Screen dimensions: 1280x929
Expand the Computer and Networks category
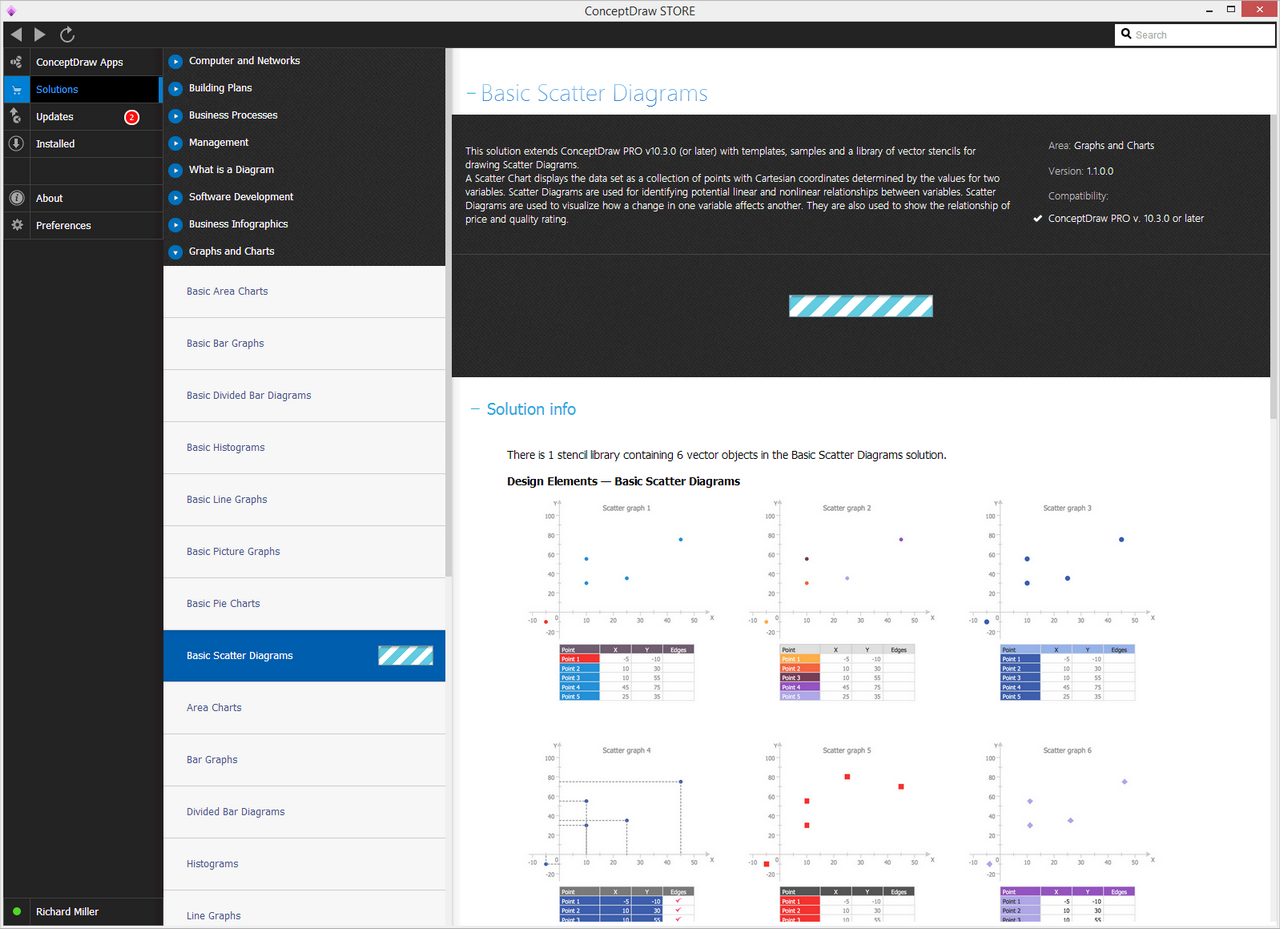(175, 61)
